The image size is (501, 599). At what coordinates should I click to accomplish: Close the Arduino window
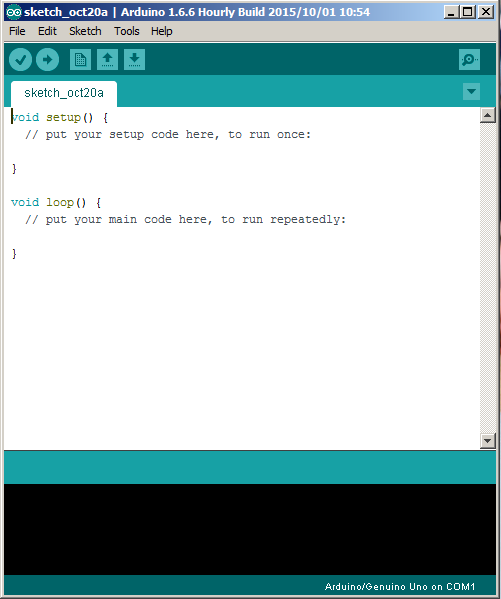tap(486, 12)
